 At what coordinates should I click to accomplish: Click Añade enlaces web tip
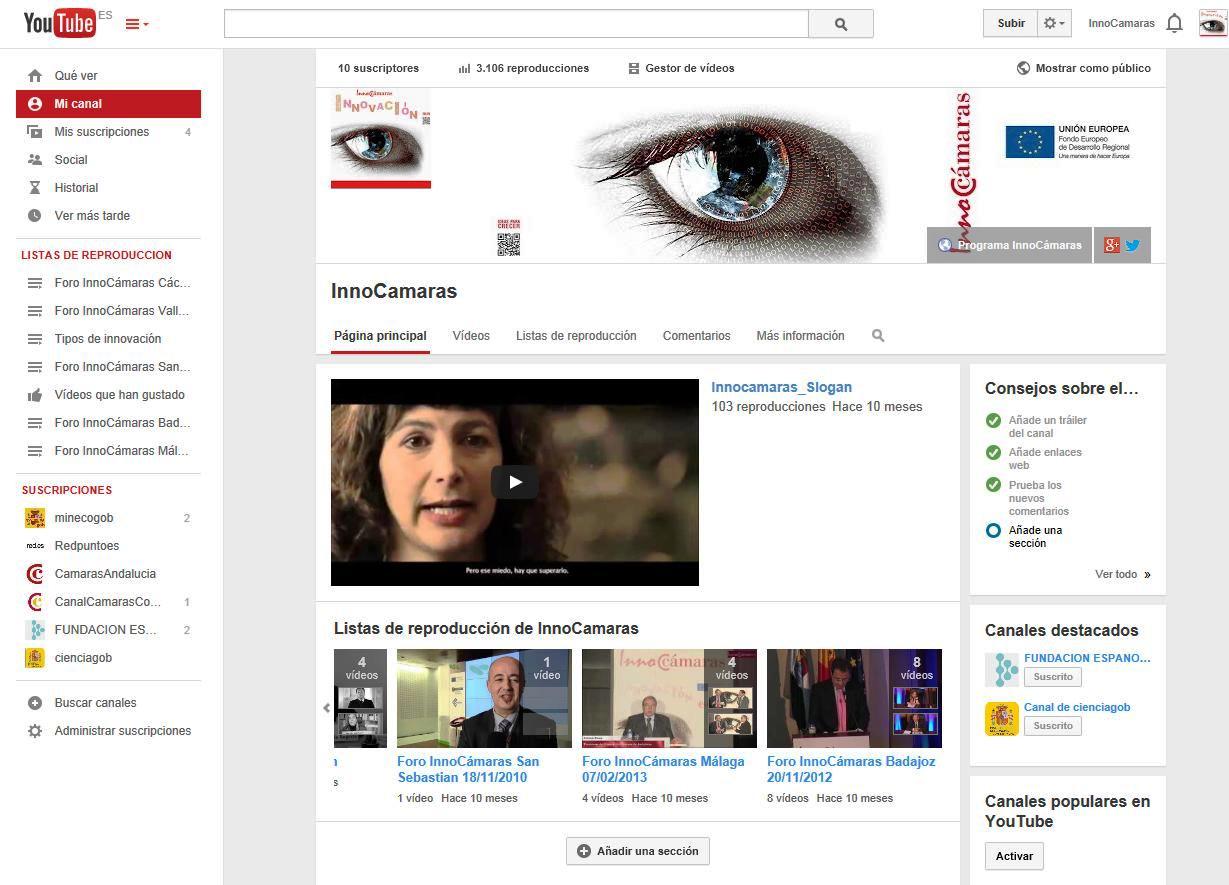click(1045, 459)
